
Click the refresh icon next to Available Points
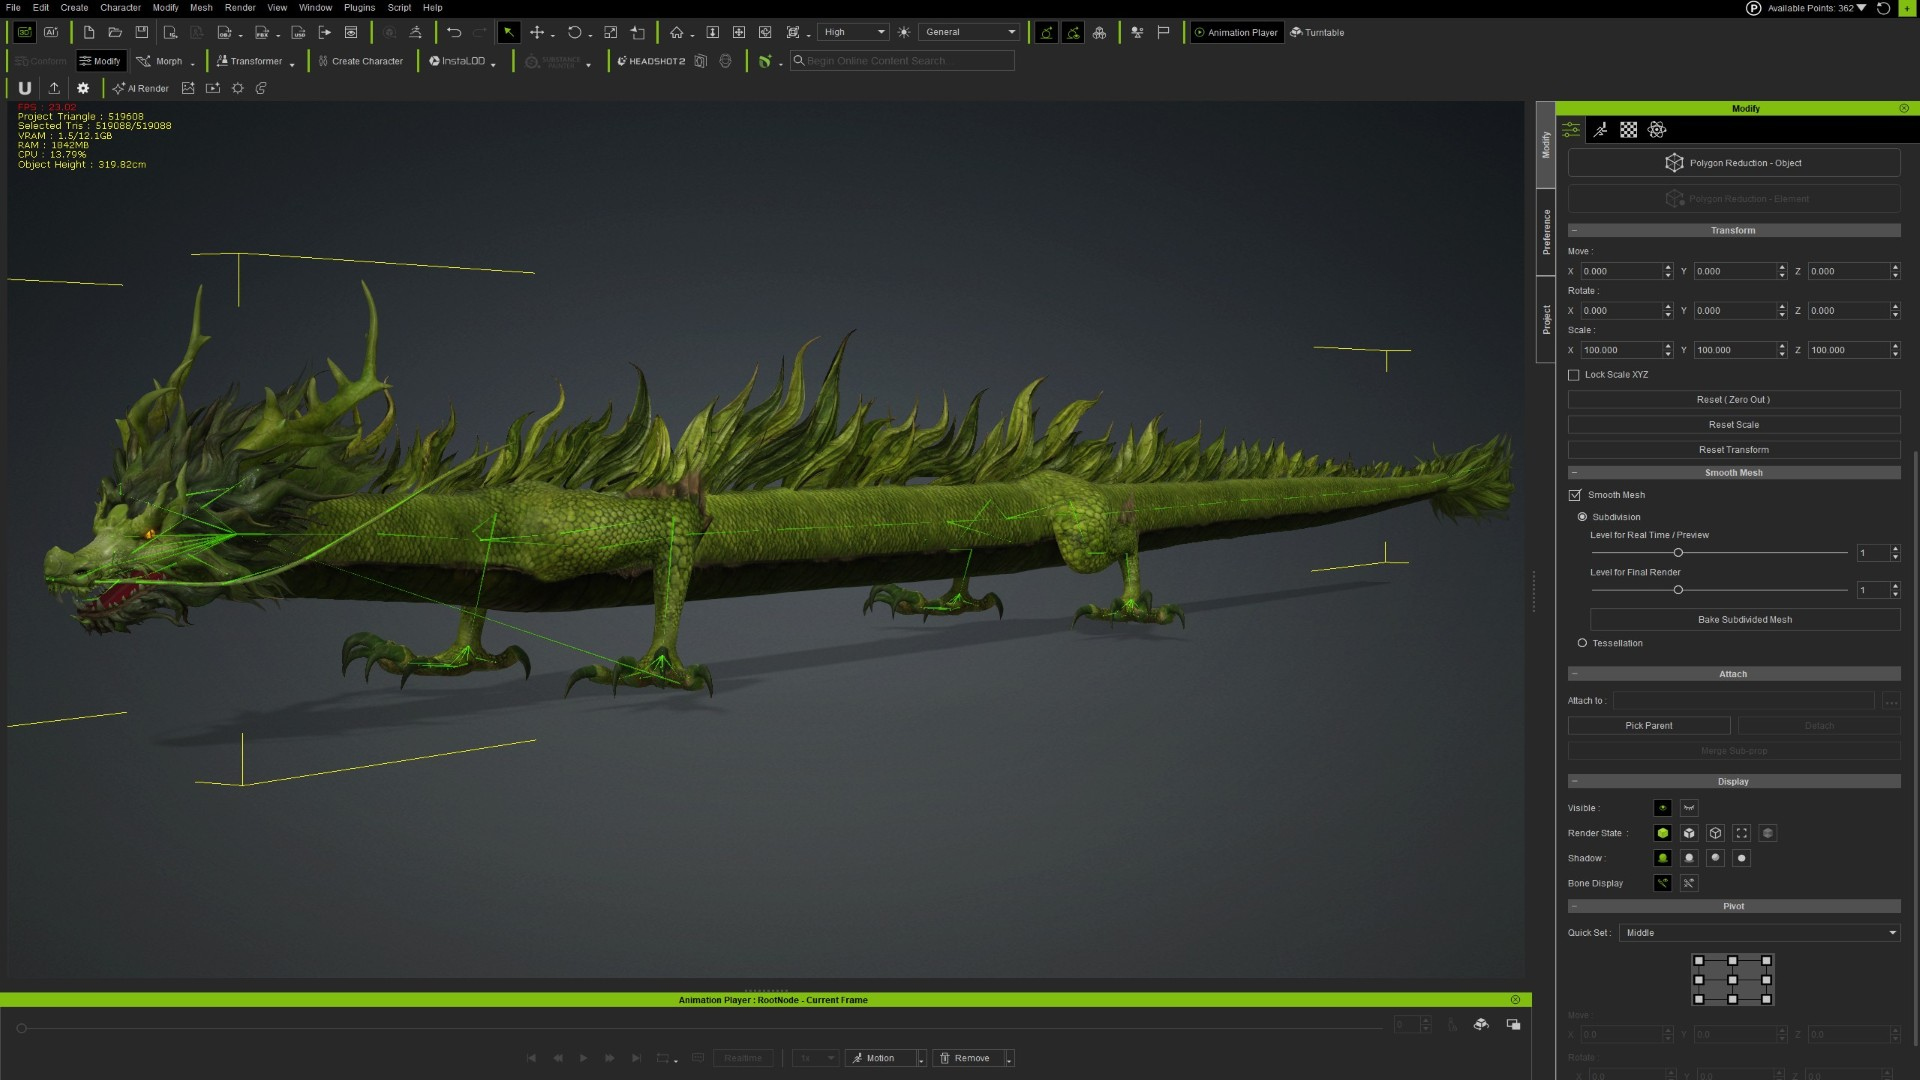1883,8
